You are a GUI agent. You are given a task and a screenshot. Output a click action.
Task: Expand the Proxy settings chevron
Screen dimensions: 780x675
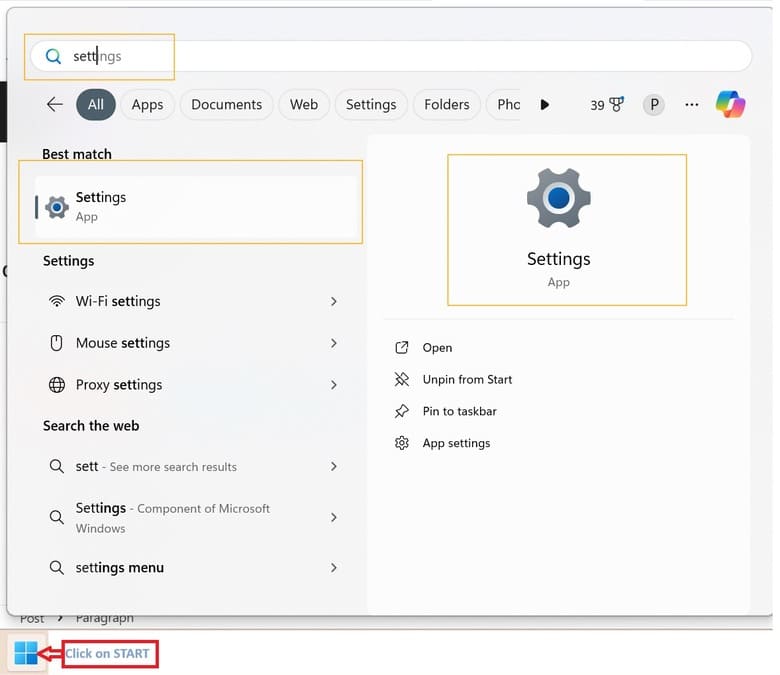click(x=333, y=385)
